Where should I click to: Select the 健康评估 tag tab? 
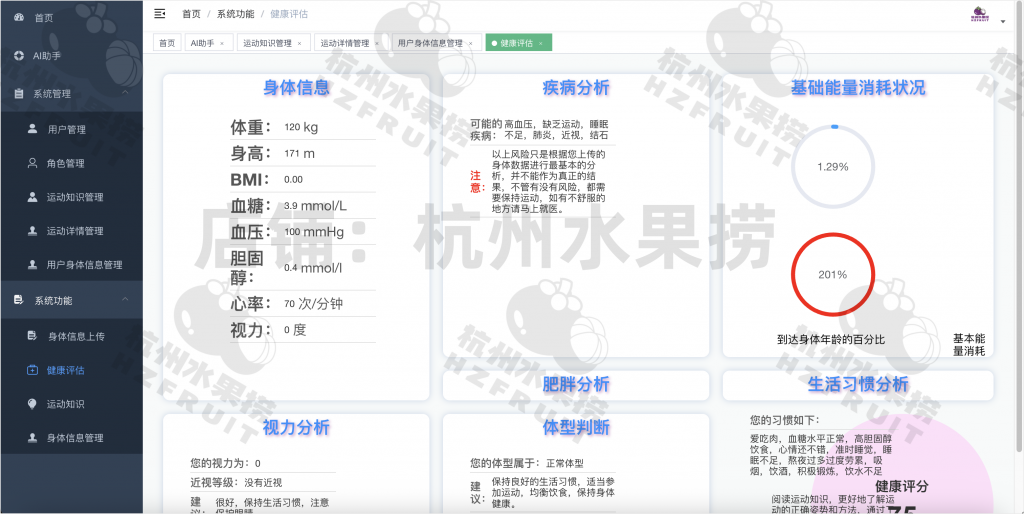[517, 43]
